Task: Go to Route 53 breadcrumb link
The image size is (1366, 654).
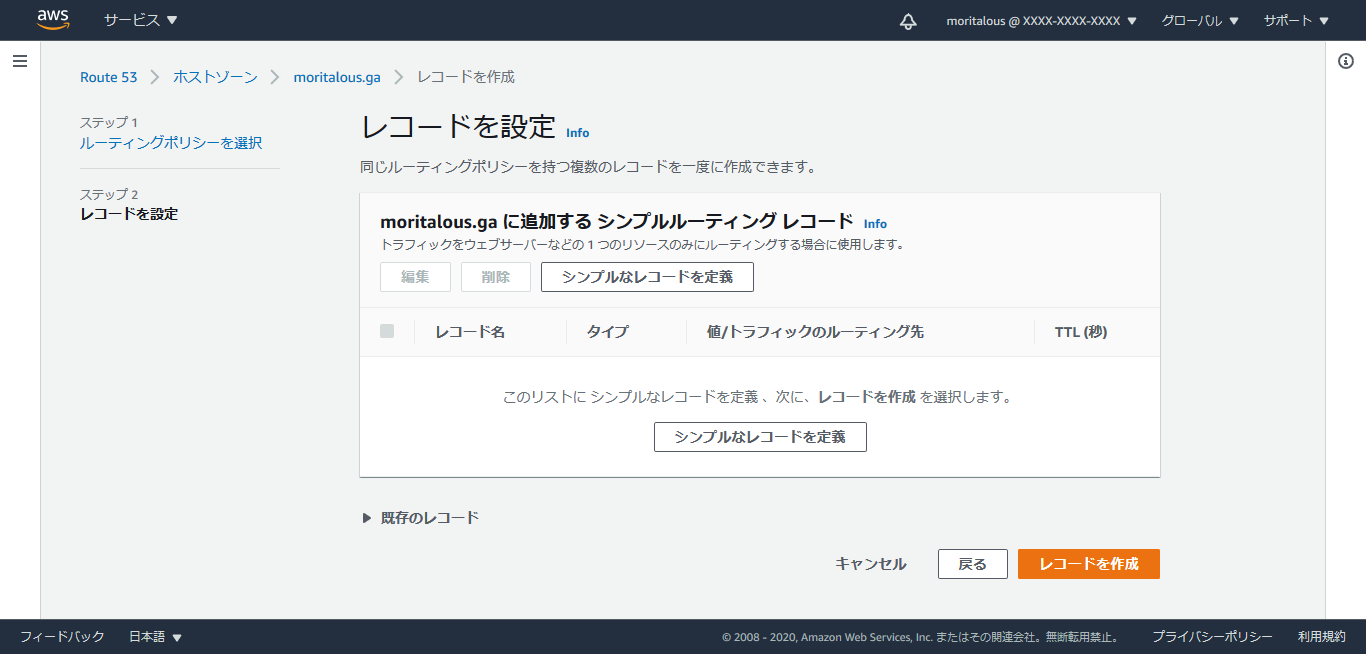Action: 108,77
